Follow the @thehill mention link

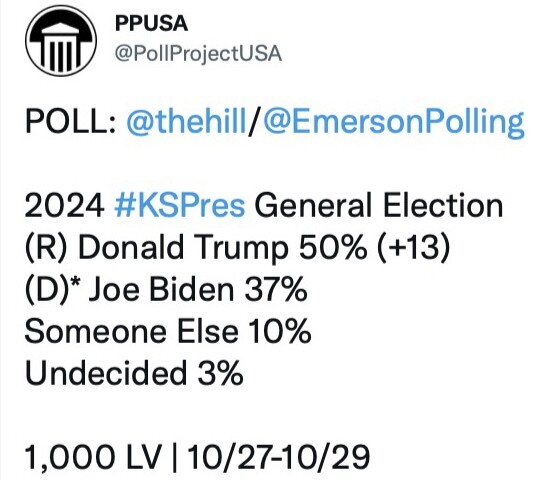[x=186, y=121]
